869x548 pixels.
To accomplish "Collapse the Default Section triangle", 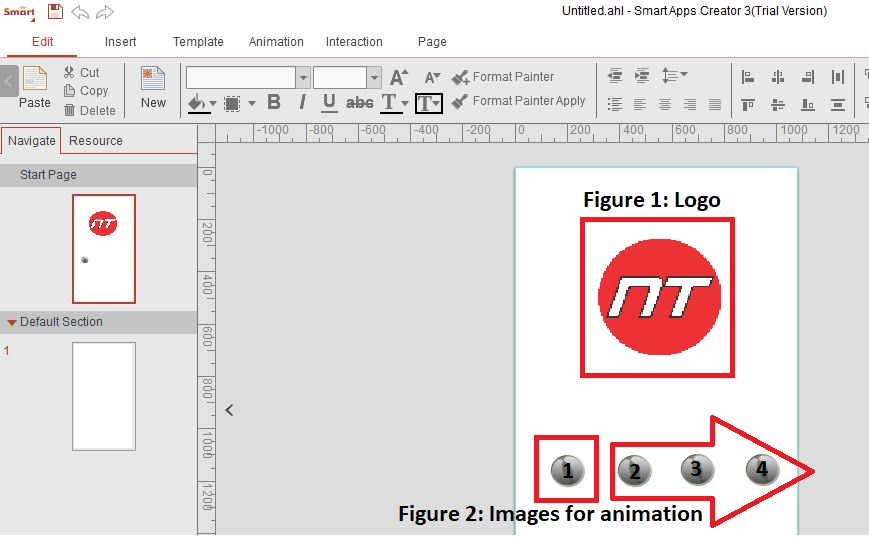I will pos(11,322).
